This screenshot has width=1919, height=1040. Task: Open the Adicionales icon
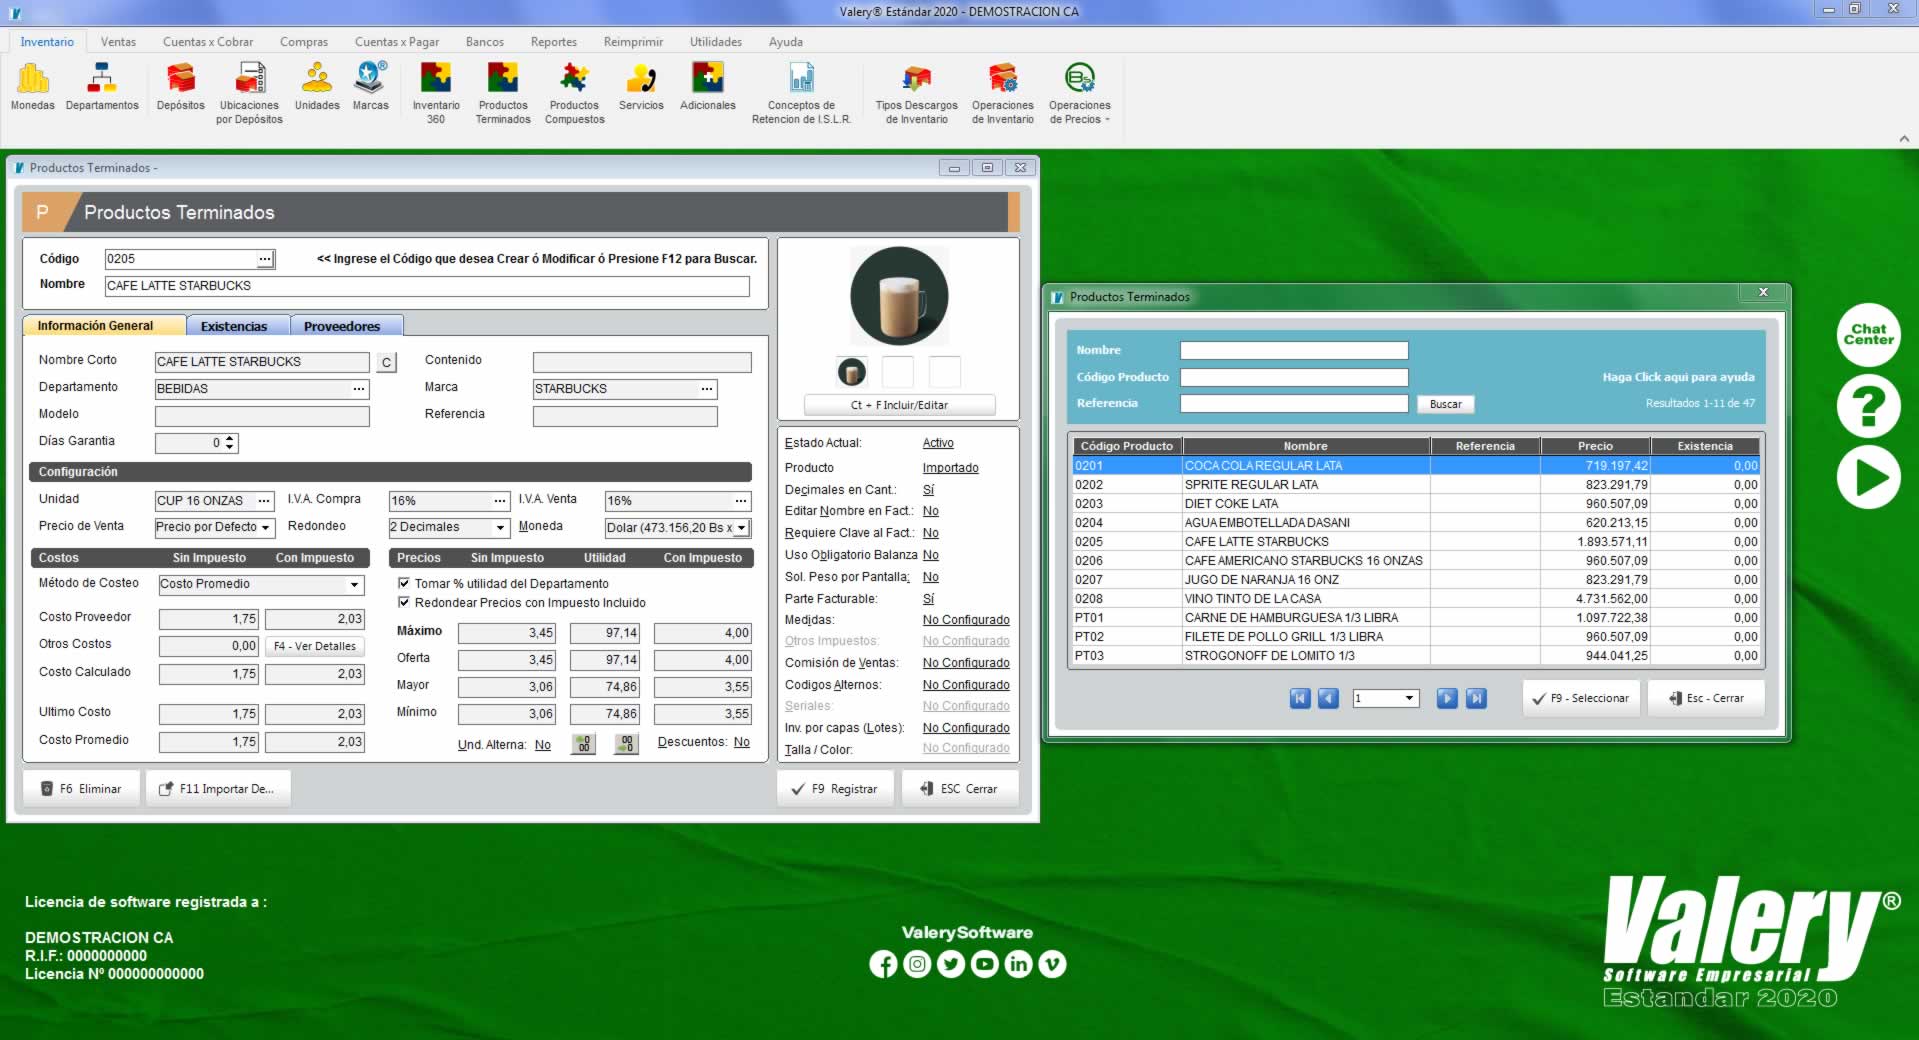708,86
